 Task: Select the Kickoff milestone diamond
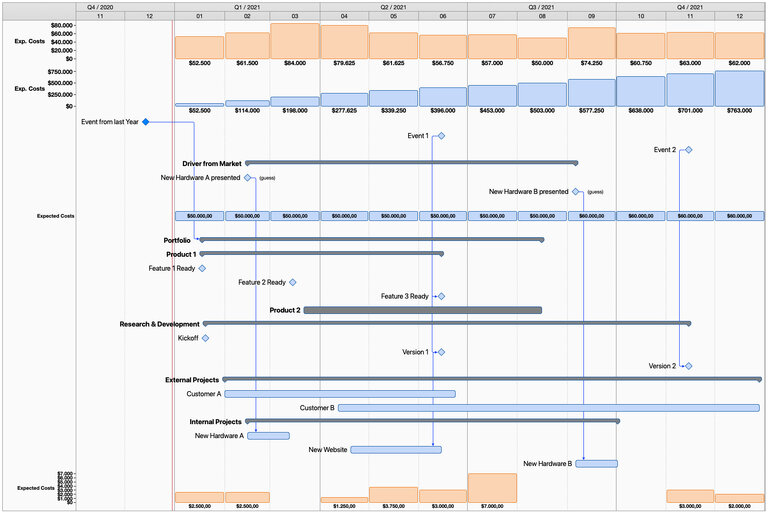coord(206,338)
